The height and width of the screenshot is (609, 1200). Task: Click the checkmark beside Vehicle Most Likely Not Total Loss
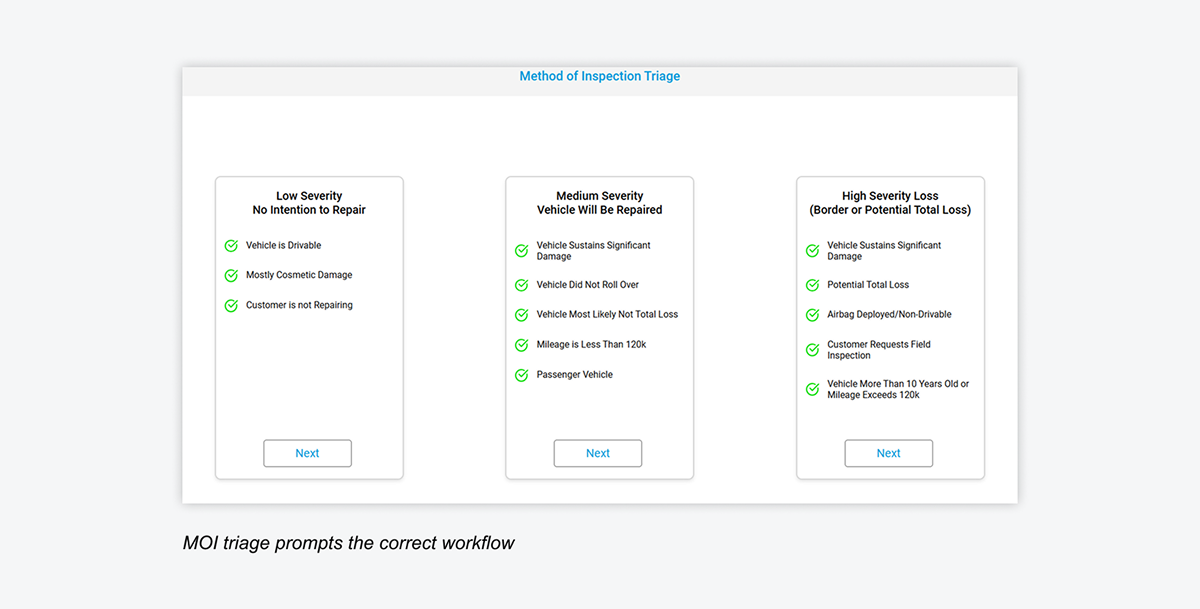(521, 315)
